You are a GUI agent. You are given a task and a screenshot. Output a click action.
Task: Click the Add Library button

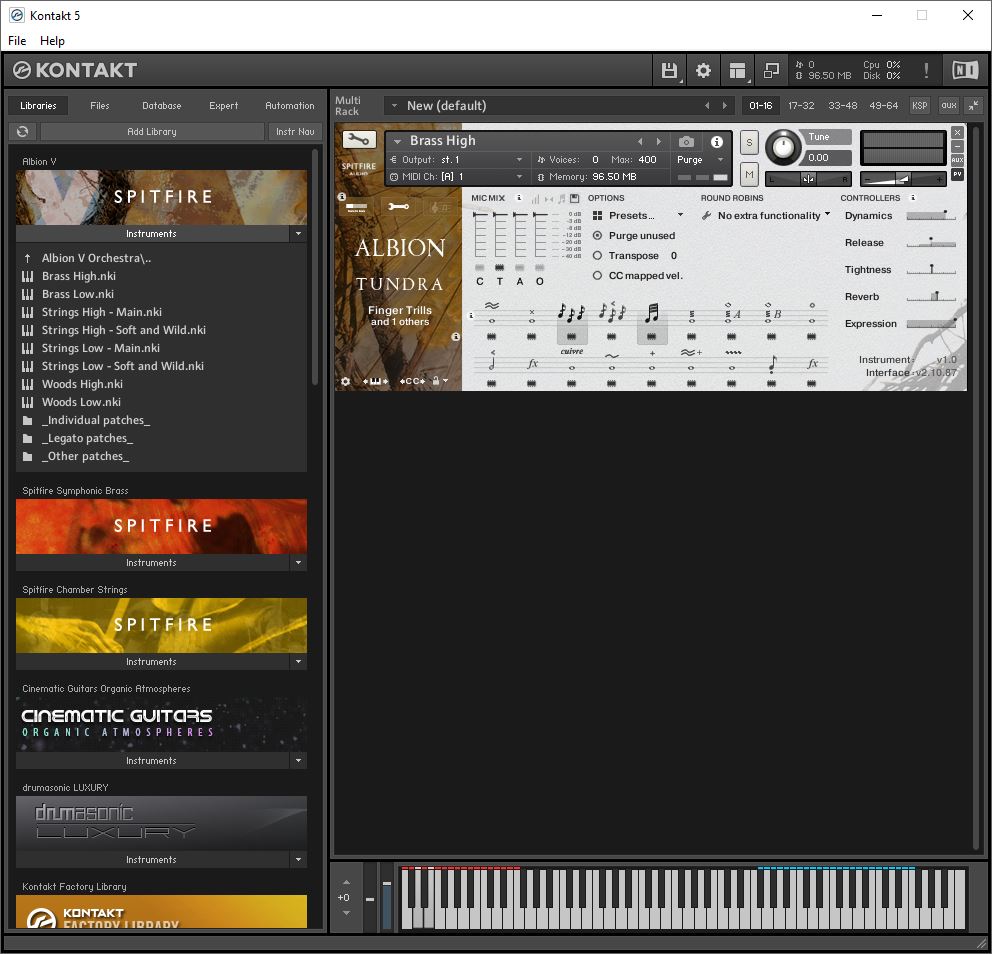[152, 132]
